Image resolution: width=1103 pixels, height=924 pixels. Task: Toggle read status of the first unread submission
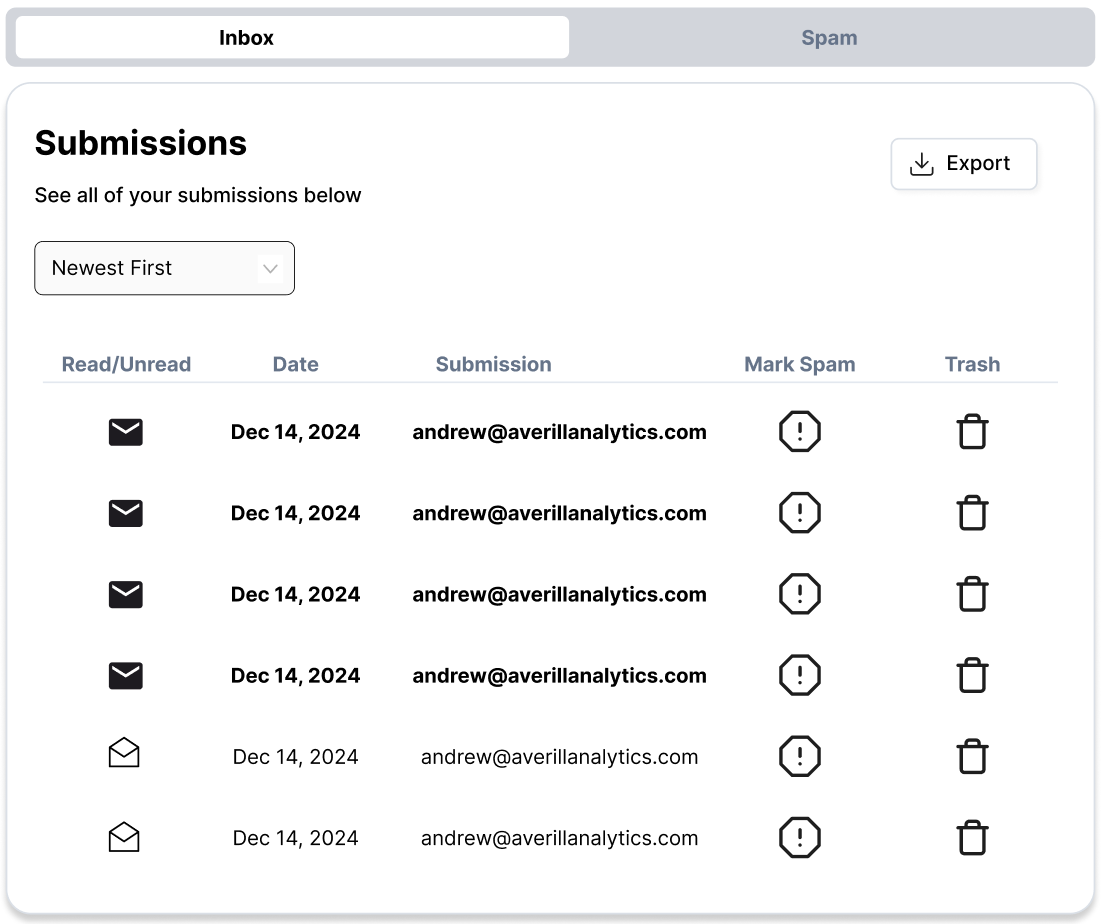pos(126,432)
